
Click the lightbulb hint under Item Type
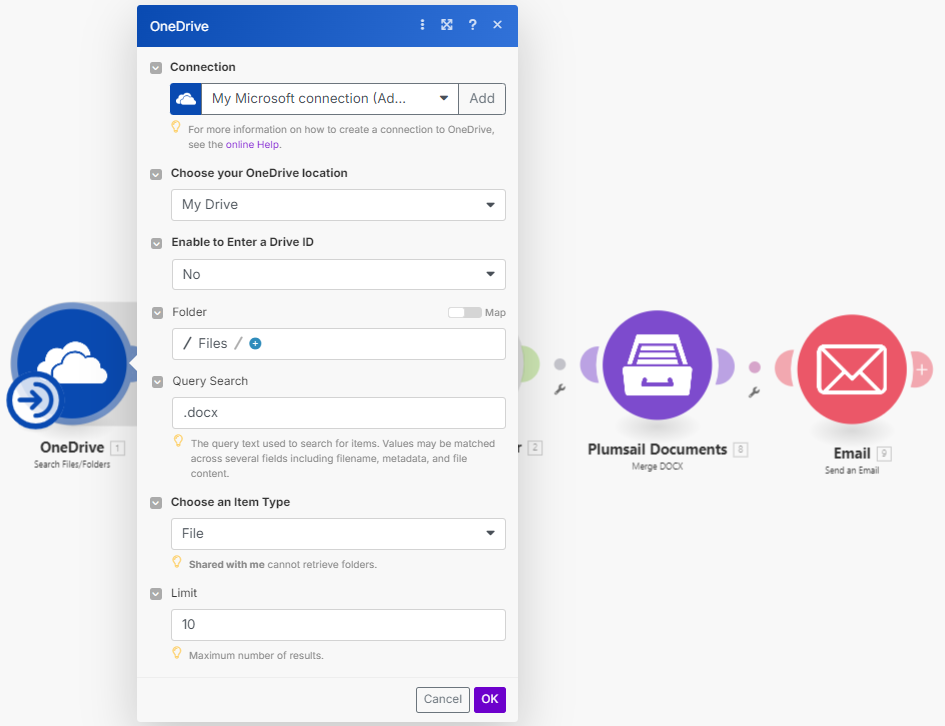point(177,562)
